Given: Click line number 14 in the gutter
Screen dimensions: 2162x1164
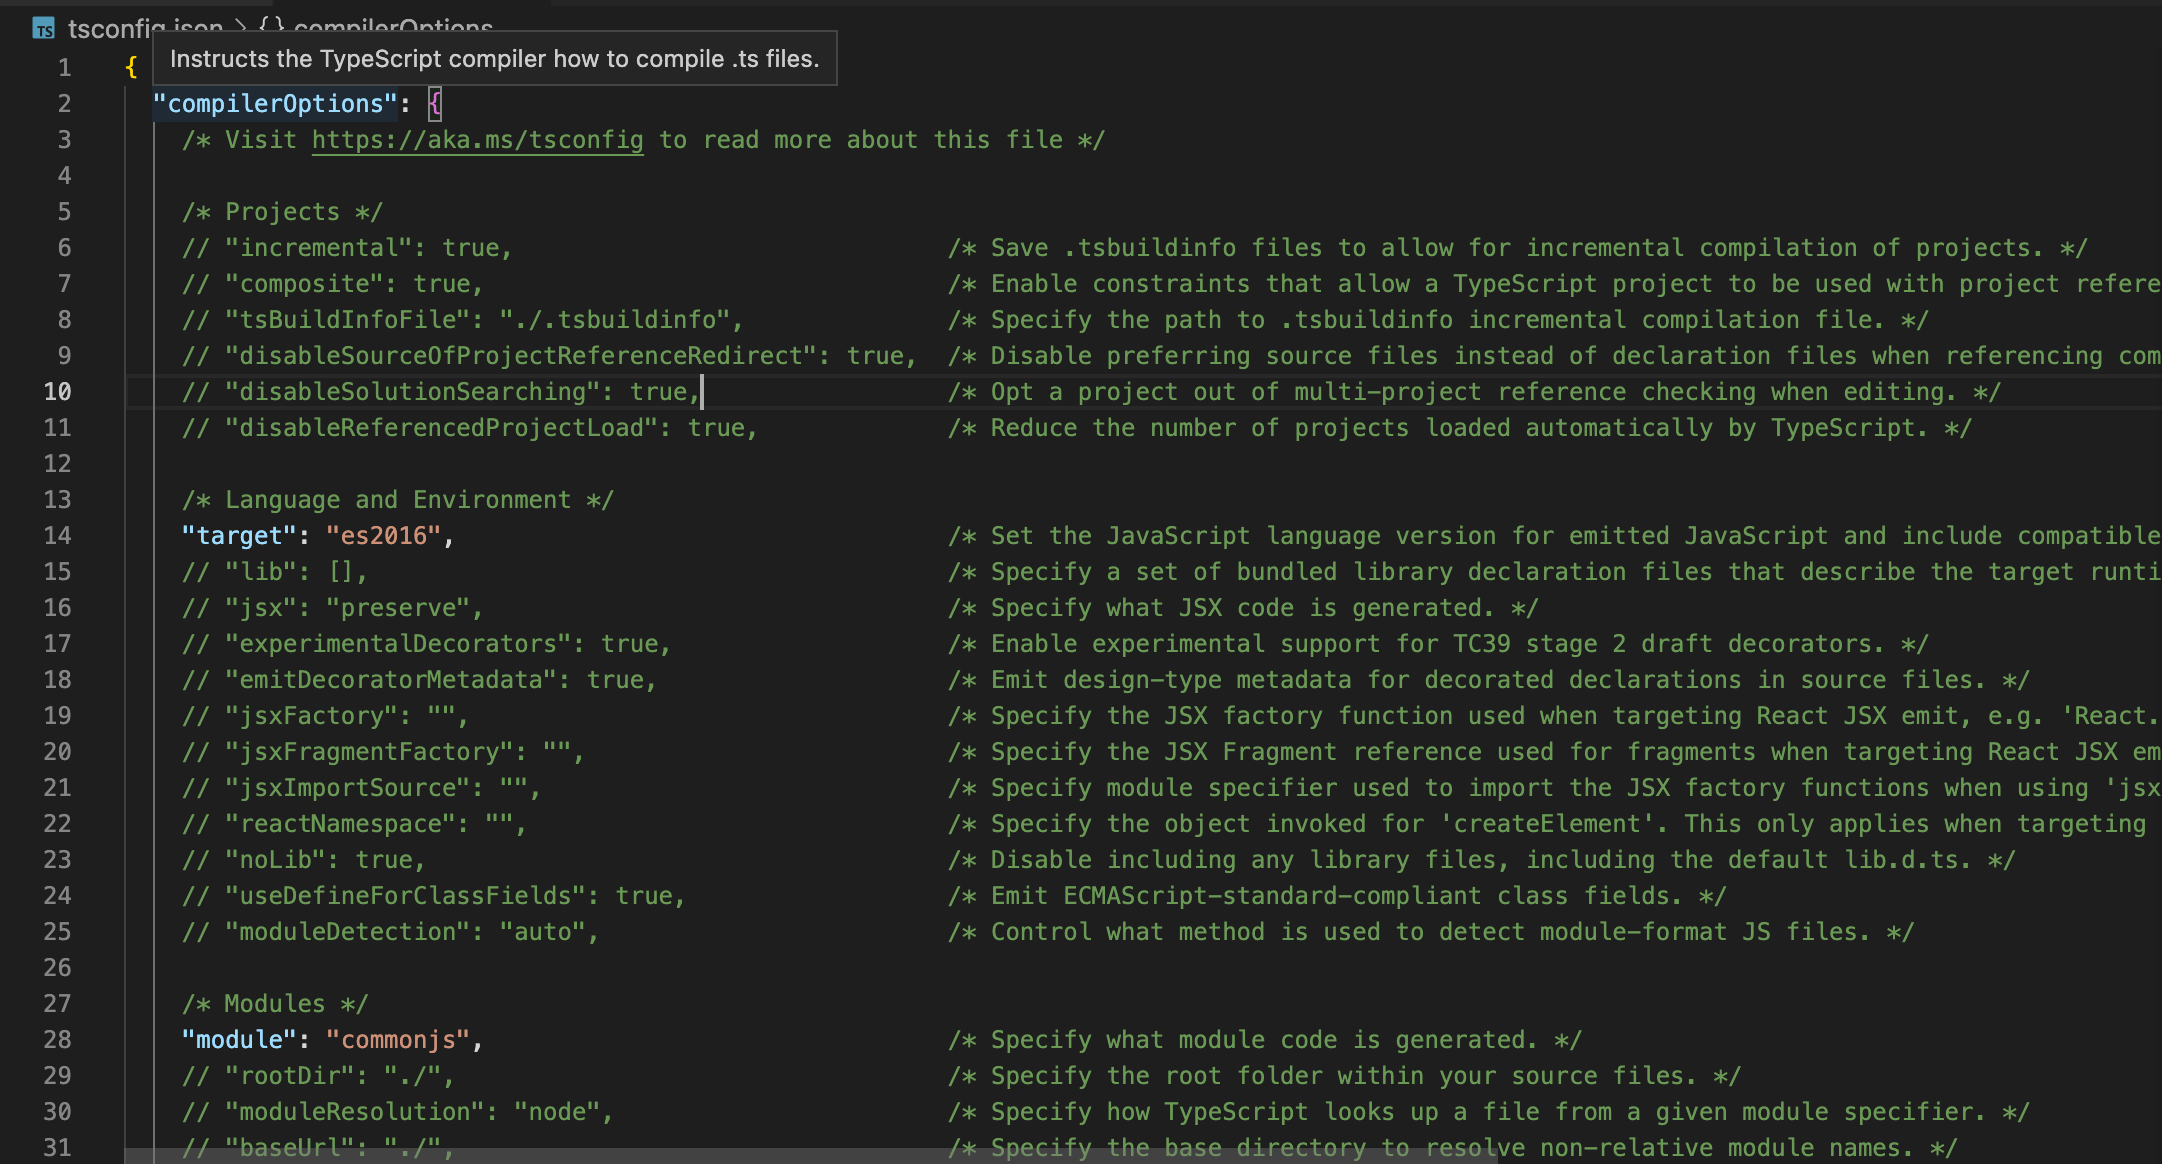Looking at the screenshot, I should [x=58, y=536].
